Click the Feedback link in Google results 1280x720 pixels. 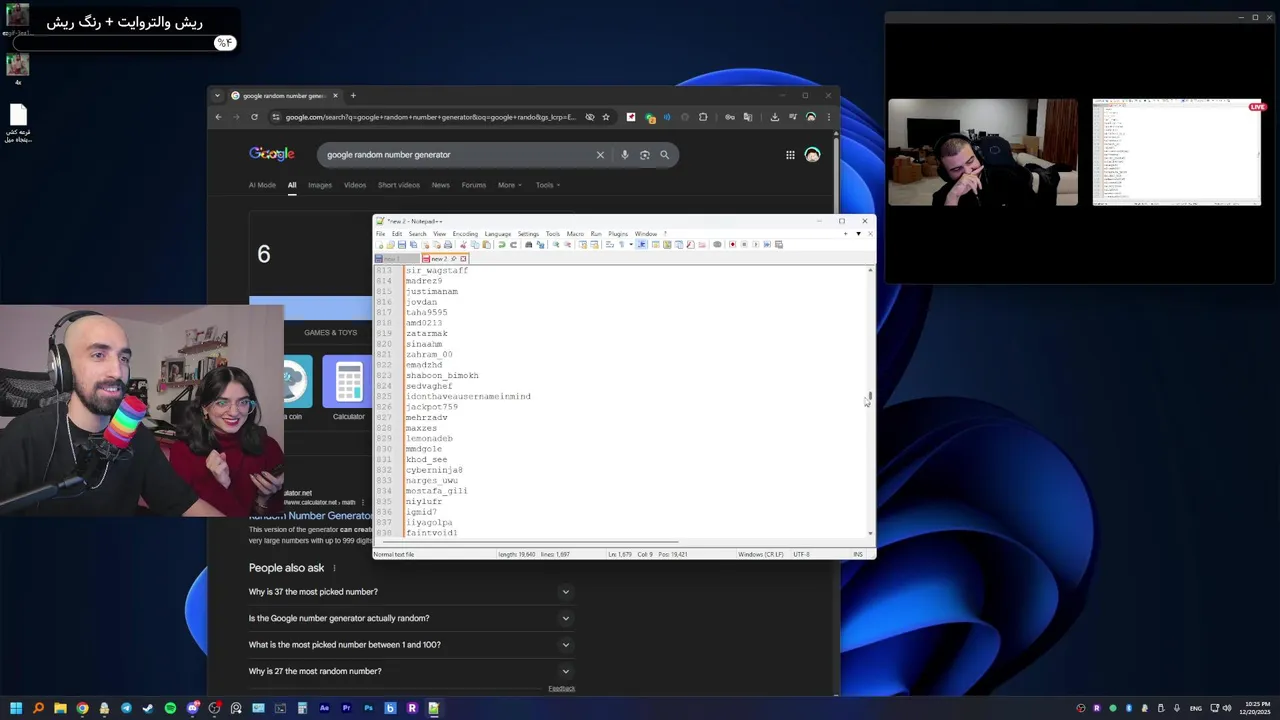pos(562,688)
